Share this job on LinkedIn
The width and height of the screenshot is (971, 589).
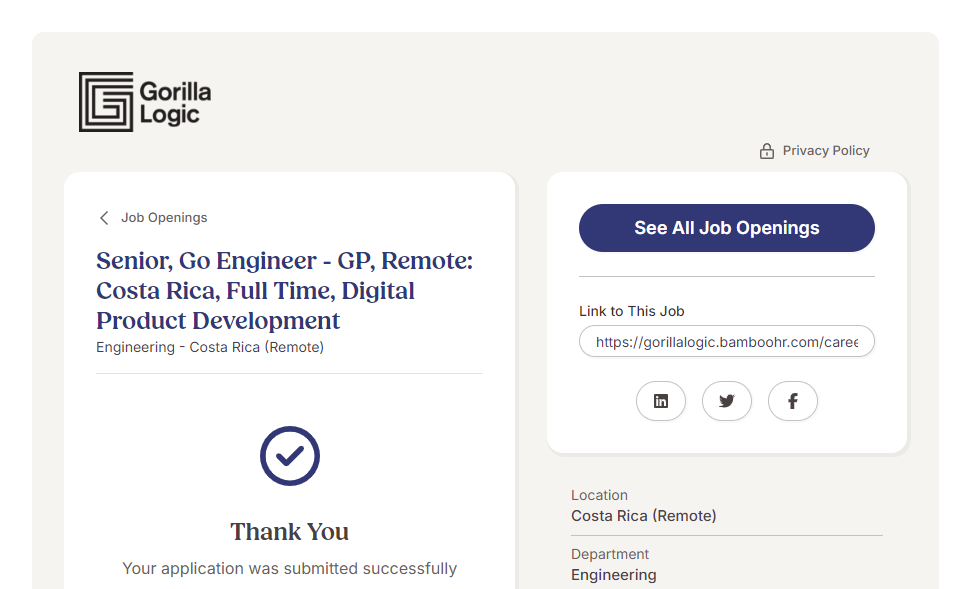661,401
